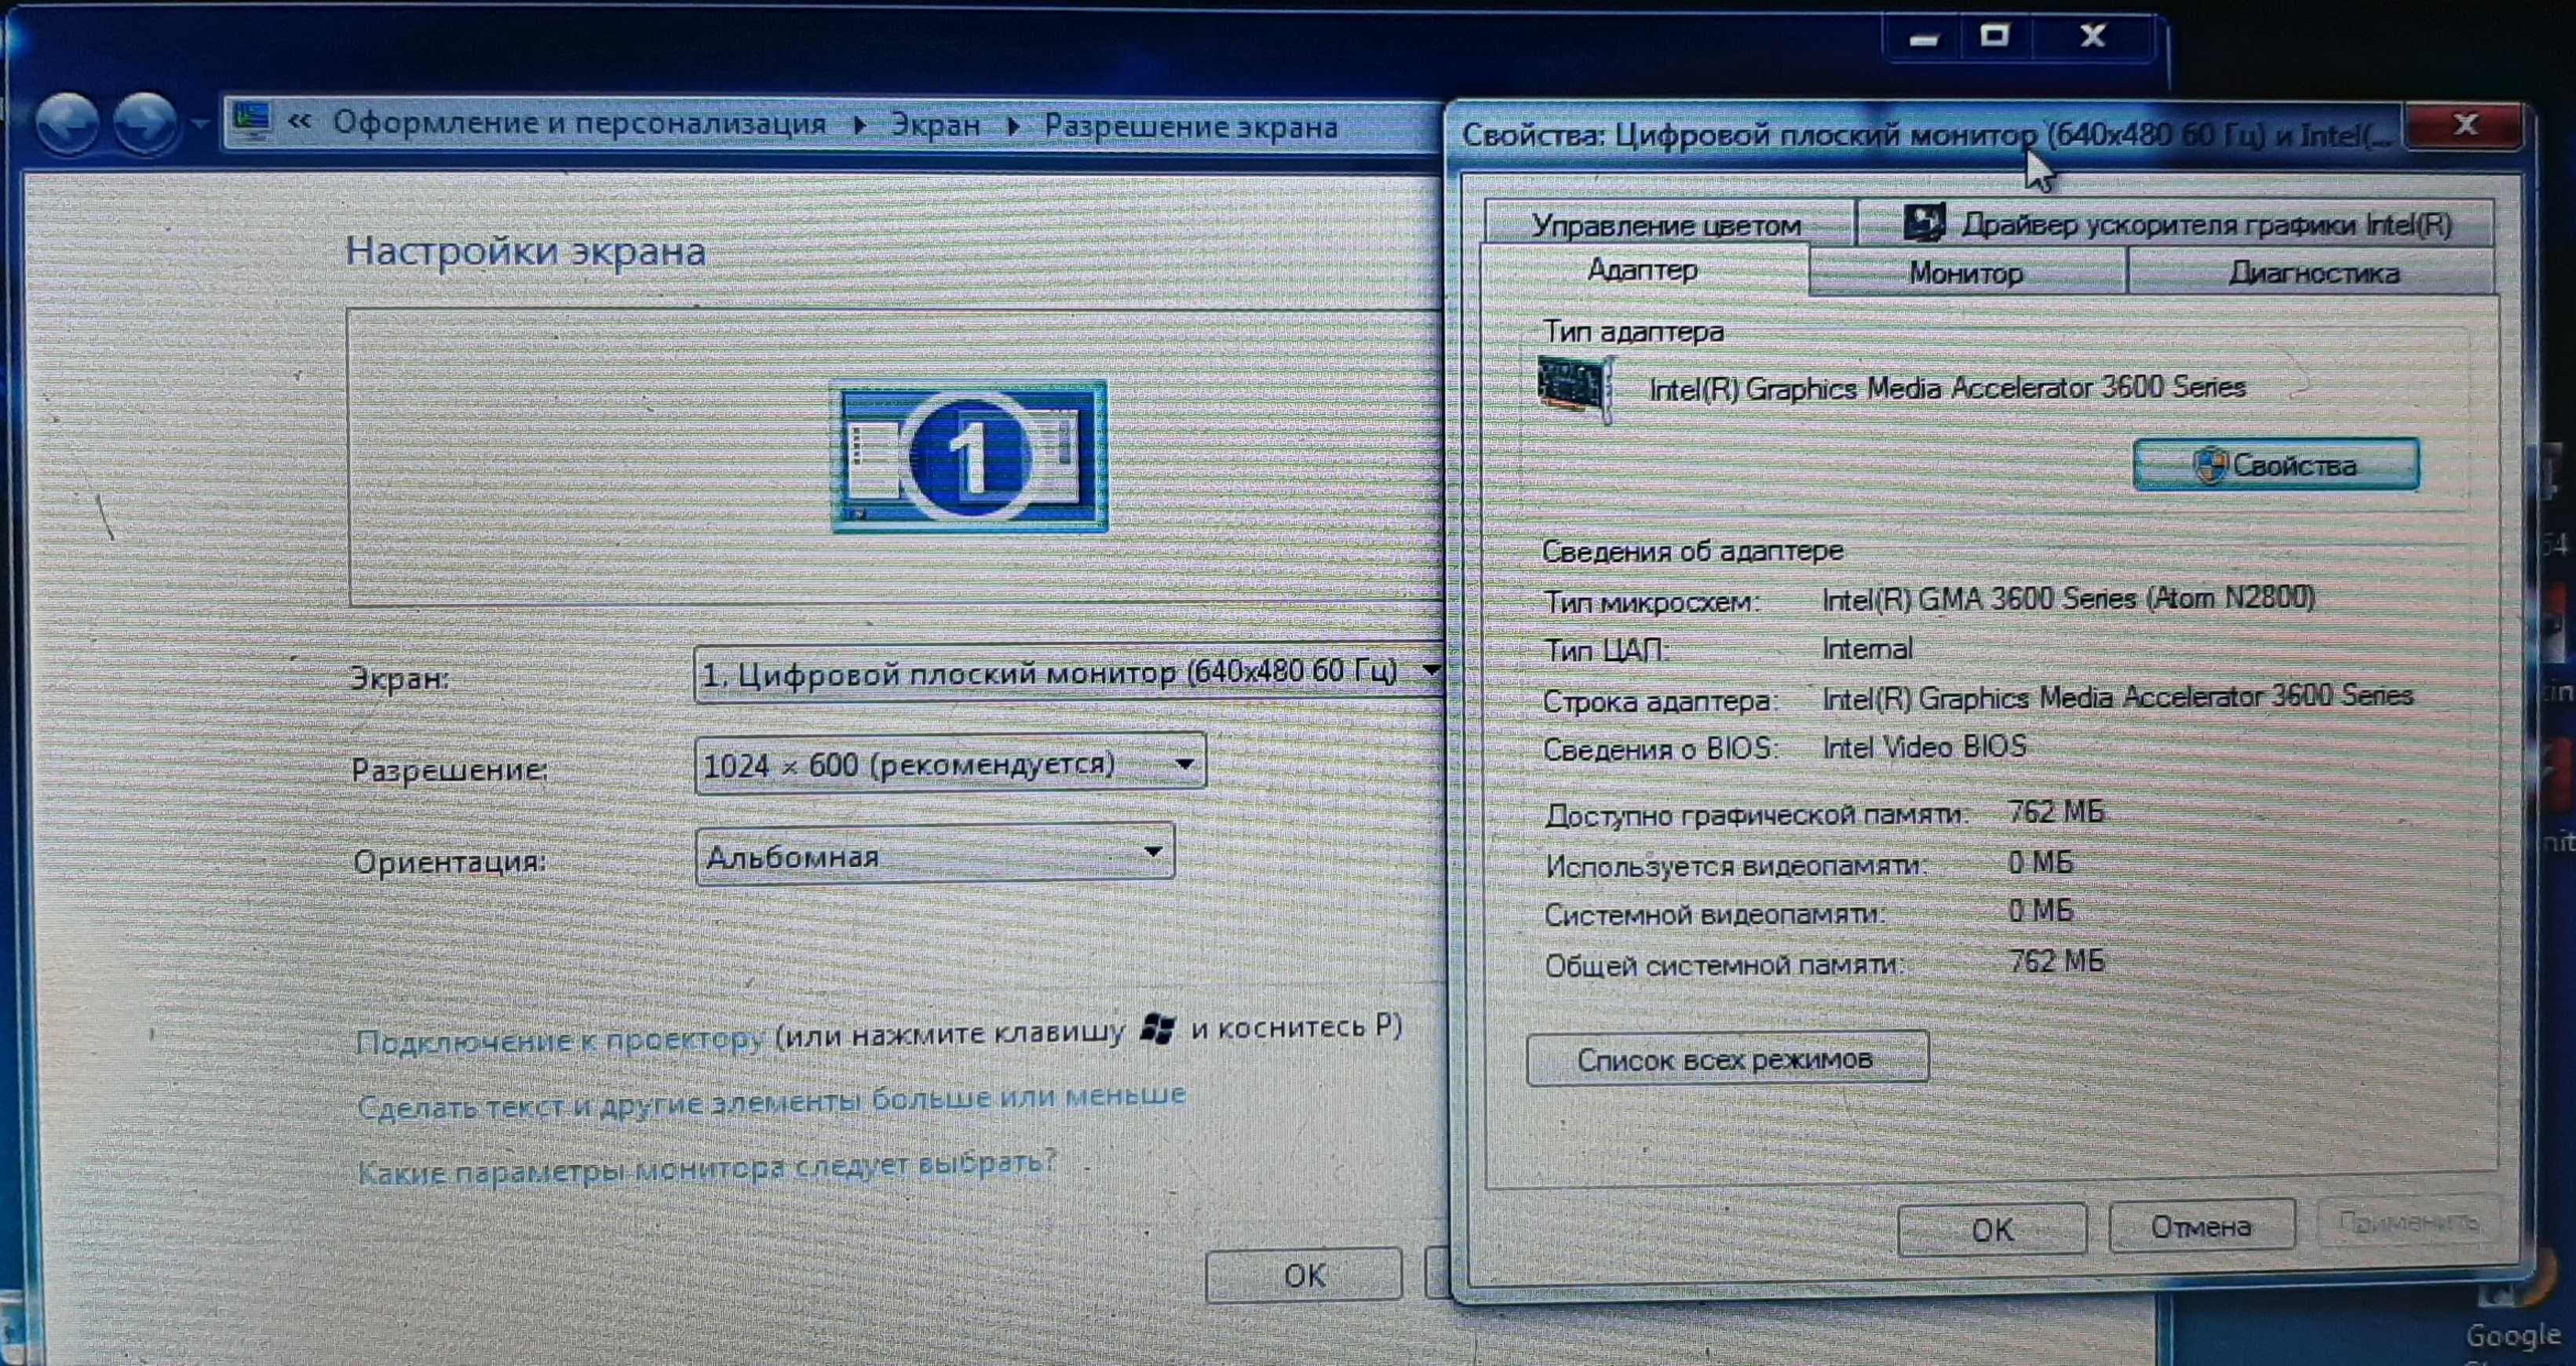Image resolution: width=2576 pixels, height=1366 pixels.
Task: Go forward with the Explorer forward arrow
Action: point(145,125)
